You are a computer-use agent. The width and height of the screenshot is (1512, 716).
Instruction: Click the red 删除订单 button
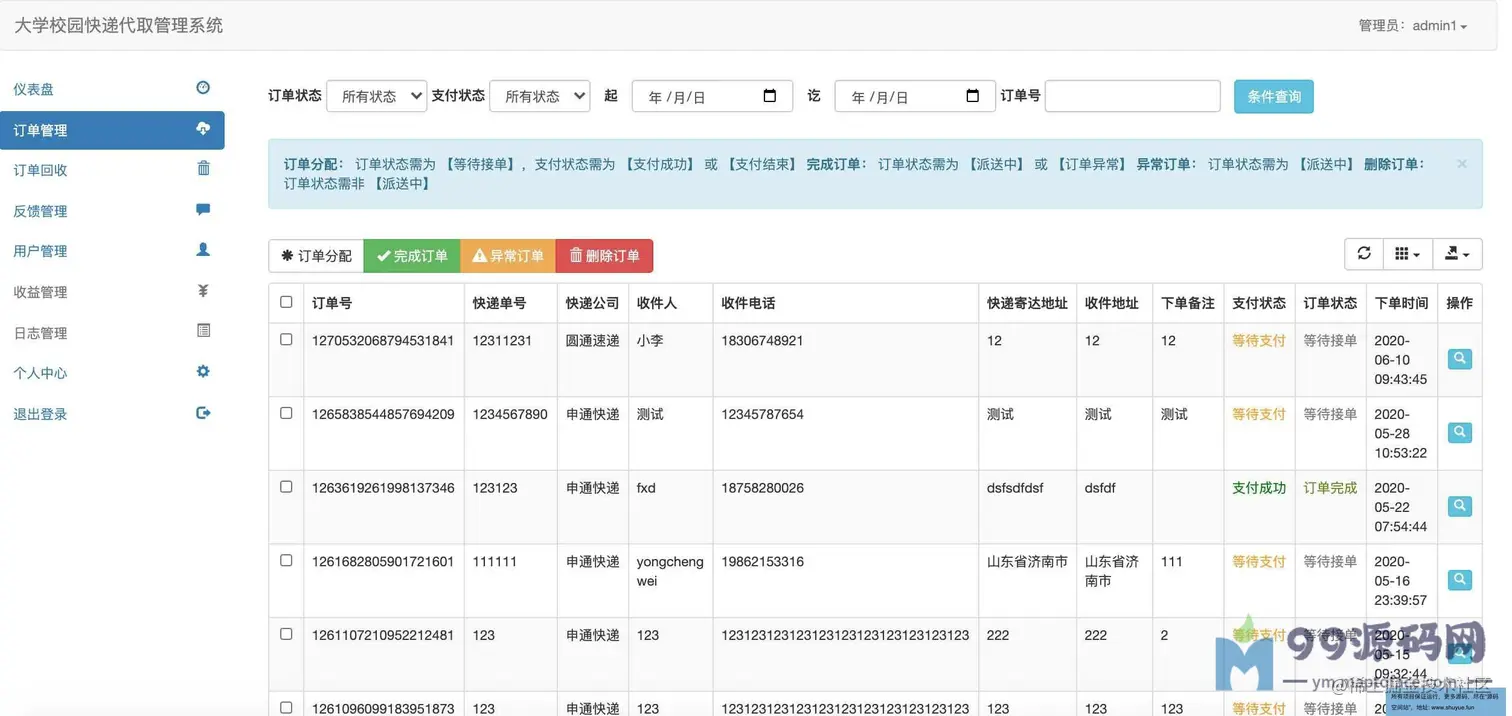tap(604, 256)
